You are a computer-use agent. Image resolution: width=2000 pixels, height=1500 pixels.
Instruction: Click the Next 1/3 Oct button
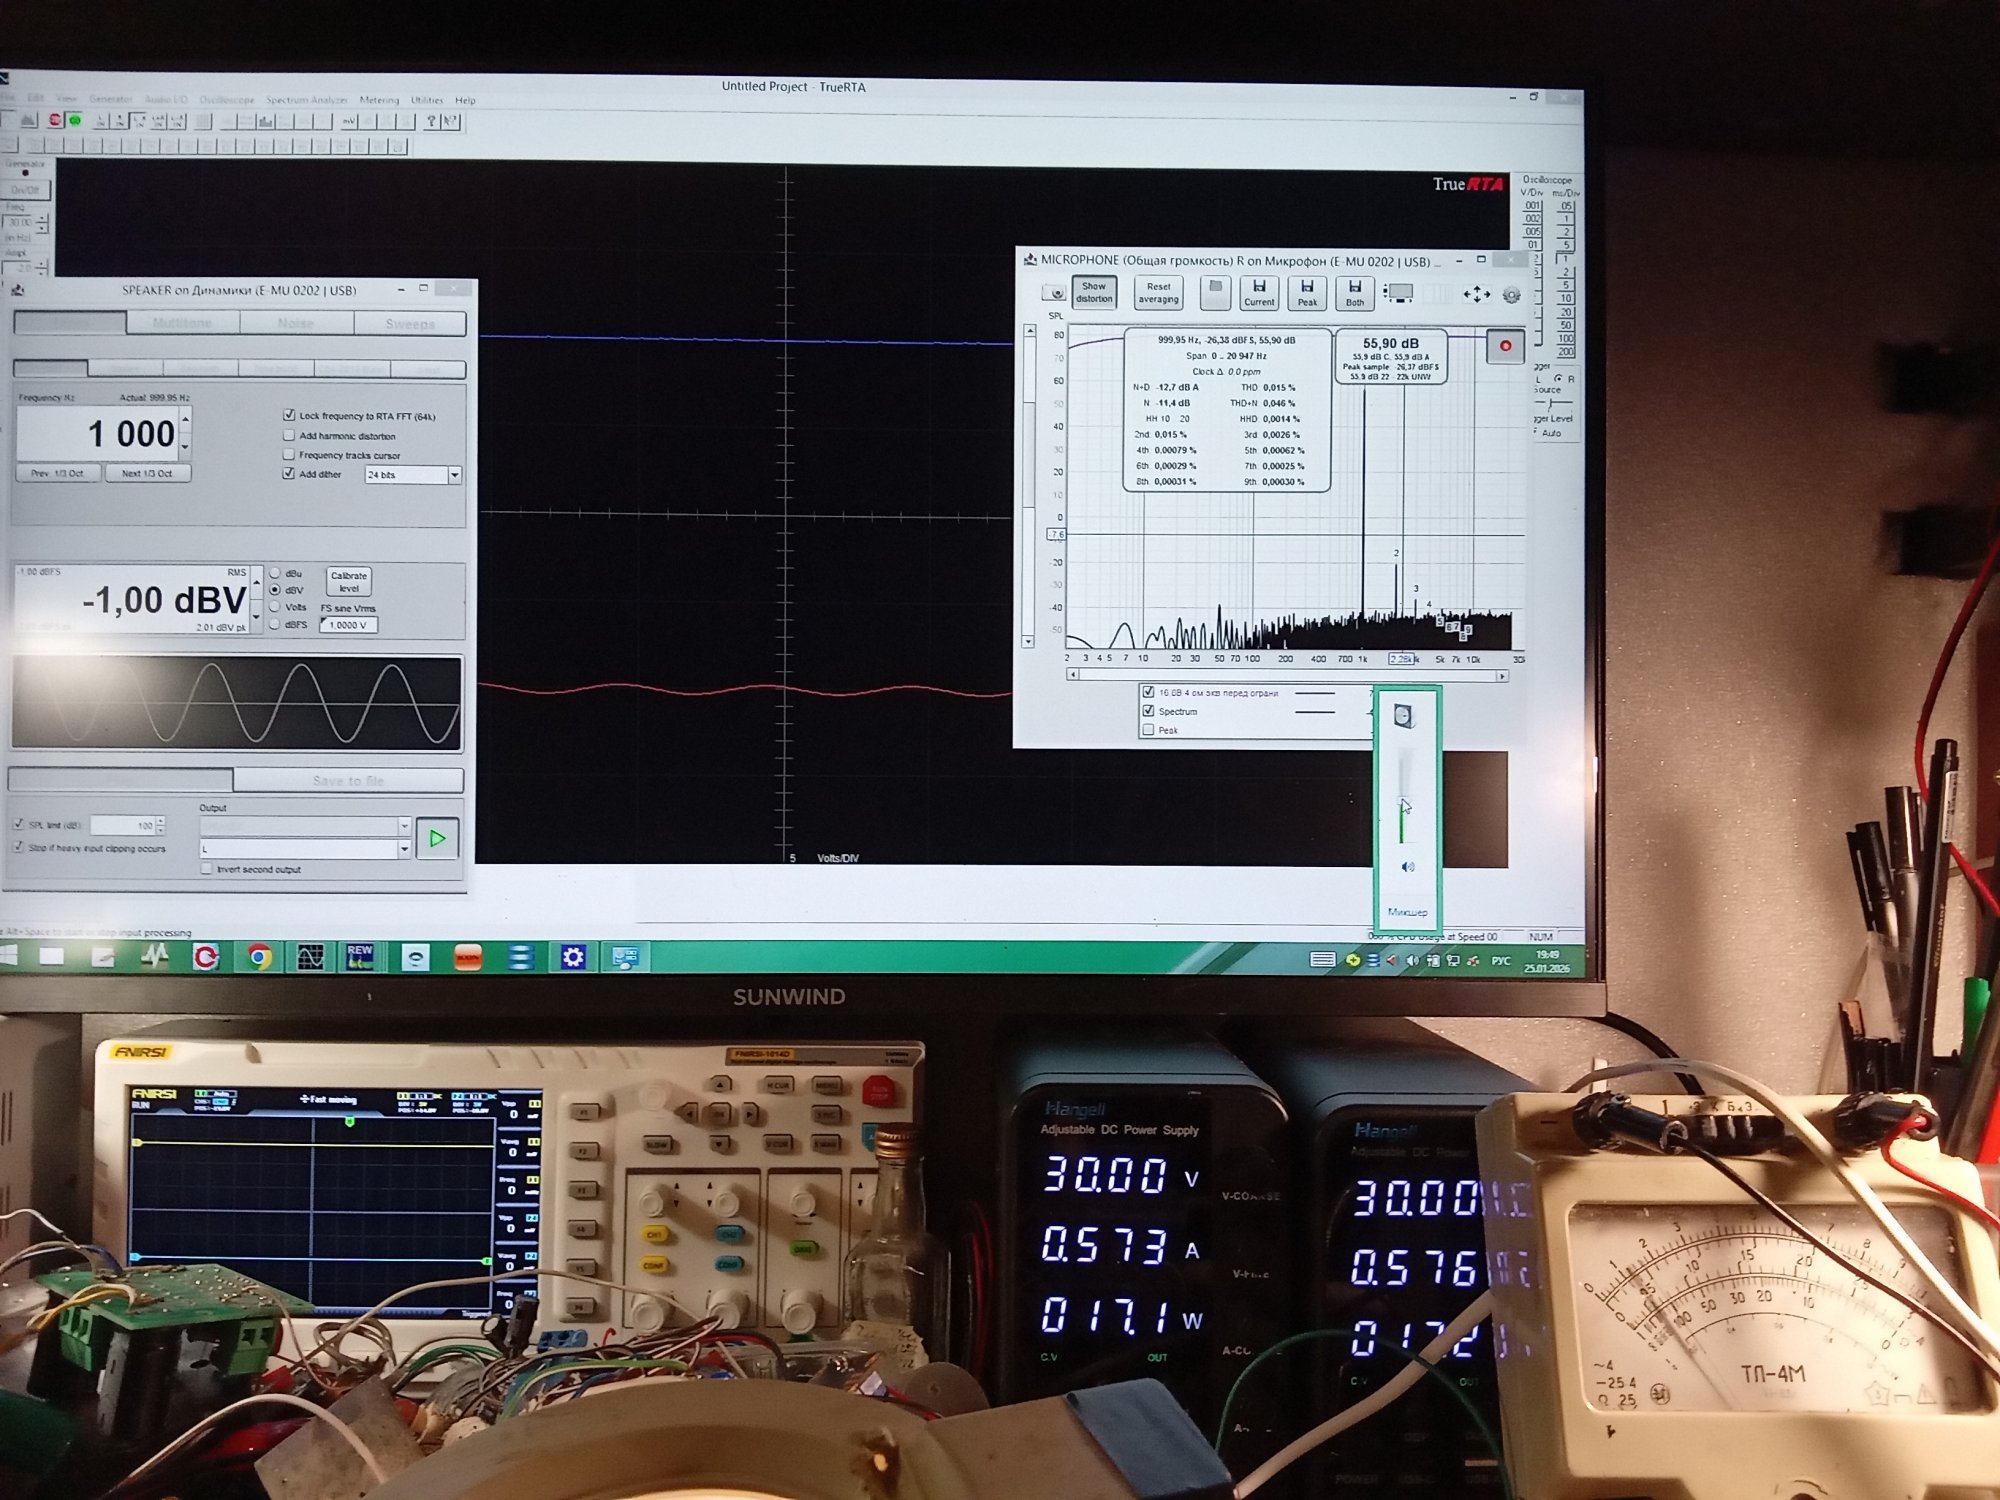click(x=147, y=473)
